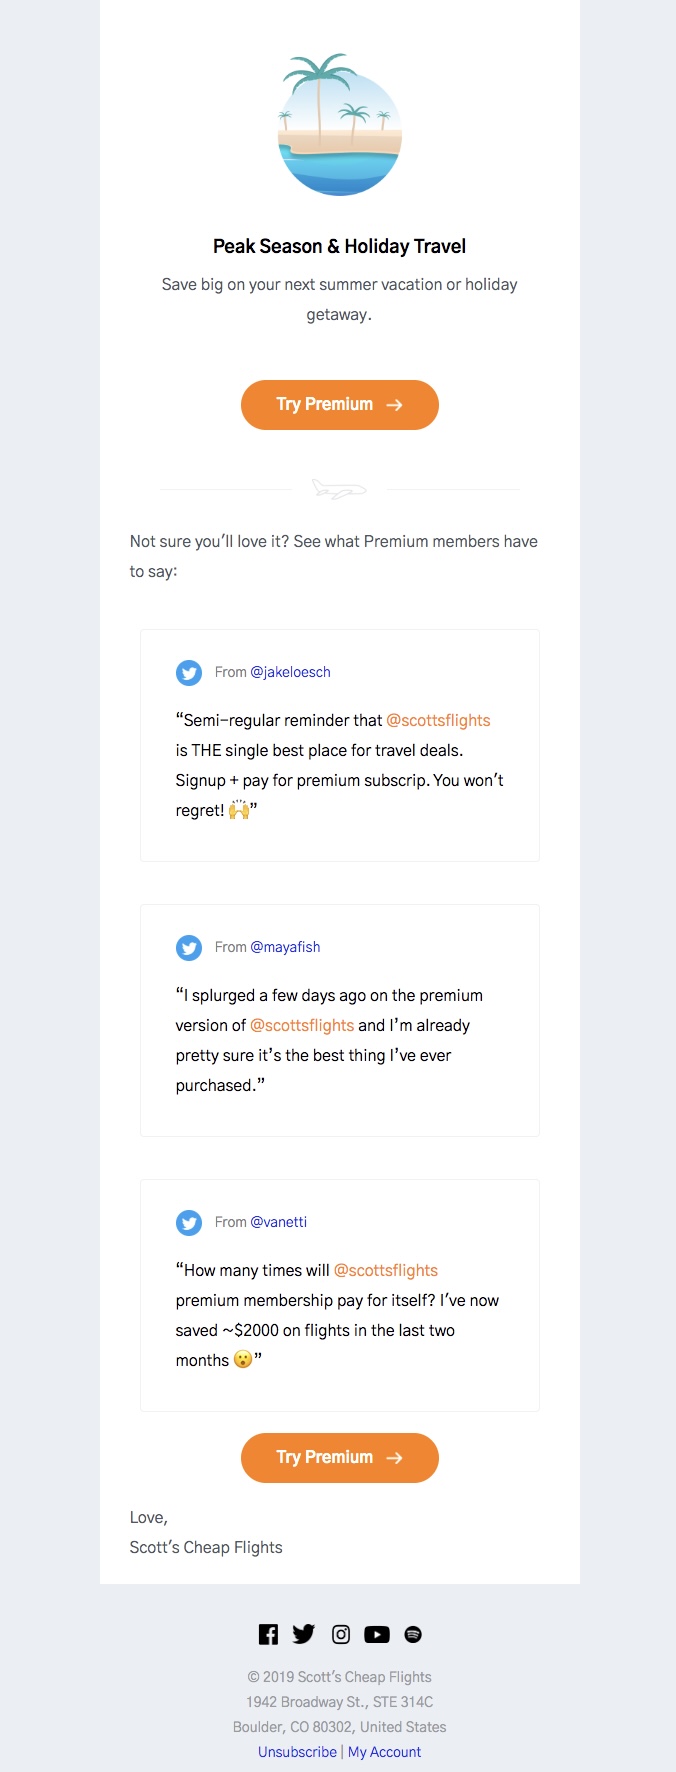This screenshot has height=1772, width=676.
Task: Click the tropical island header logo
Action: tap(339, 124)
